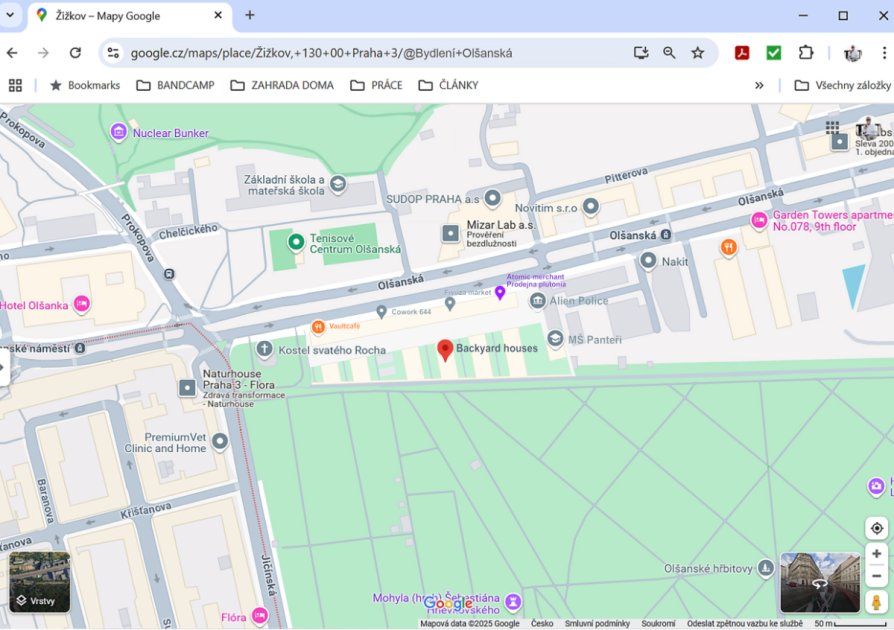The image size is (894, 630).
Task: Open the Alien Police pin
Action: [537, 300]
